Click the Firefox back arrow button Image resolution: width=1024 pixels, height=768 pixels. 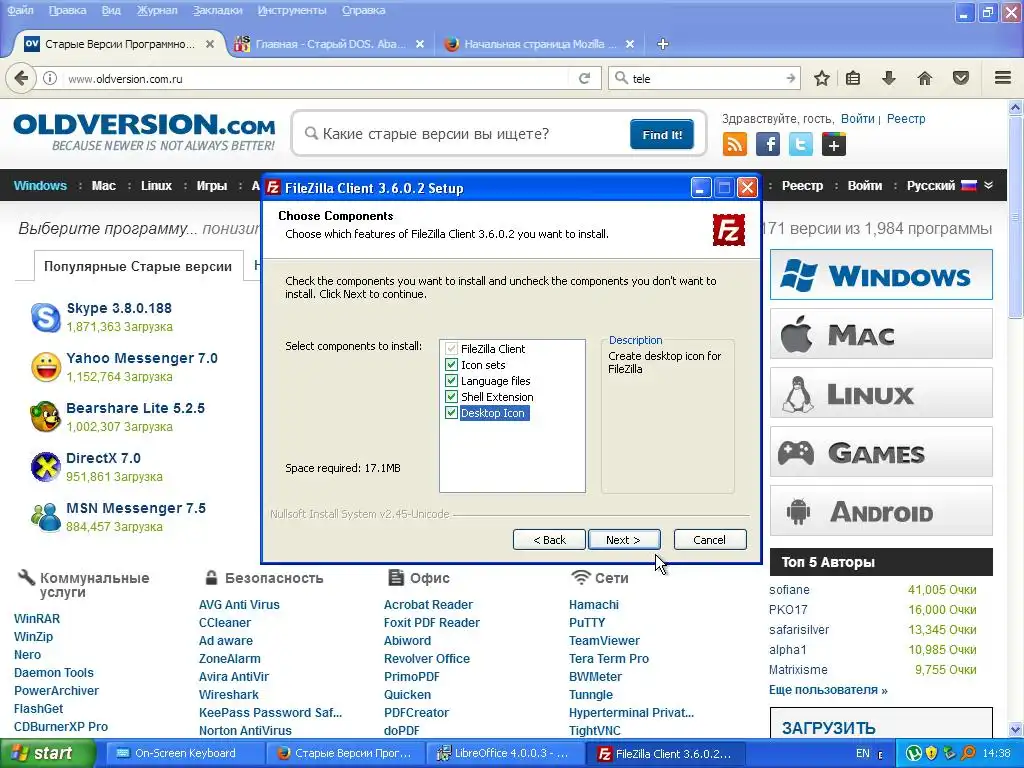pos(21,78)
